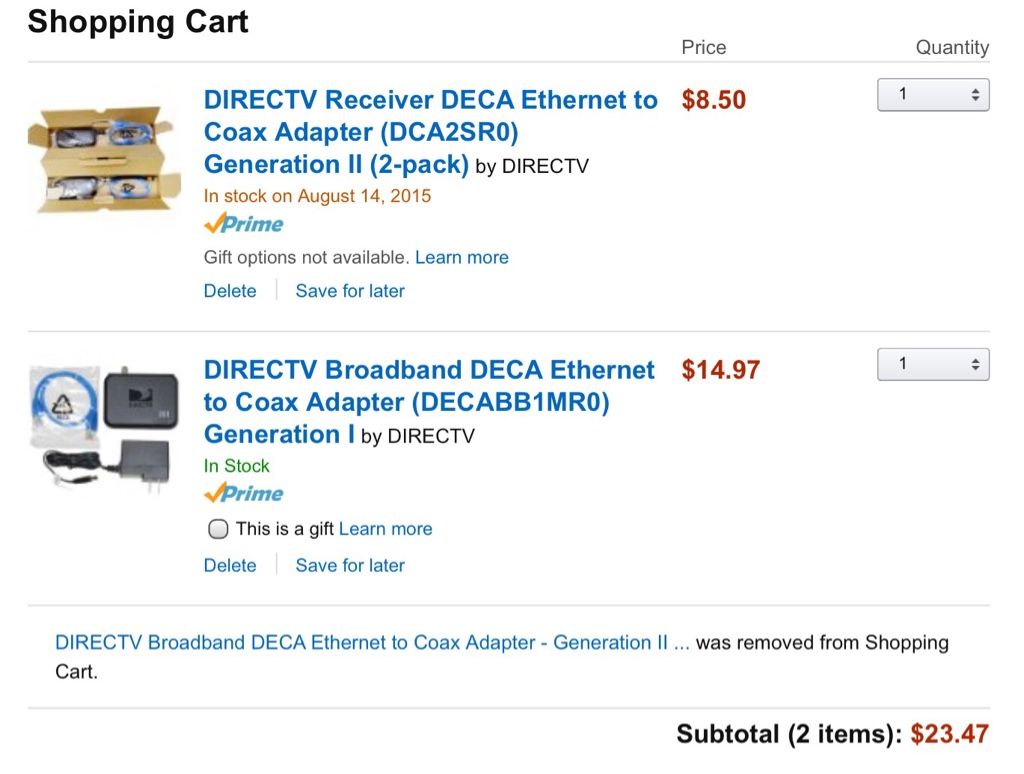
Task: Click Learn more beside 'This is a gift'
Action: click(x=385, y=528)
